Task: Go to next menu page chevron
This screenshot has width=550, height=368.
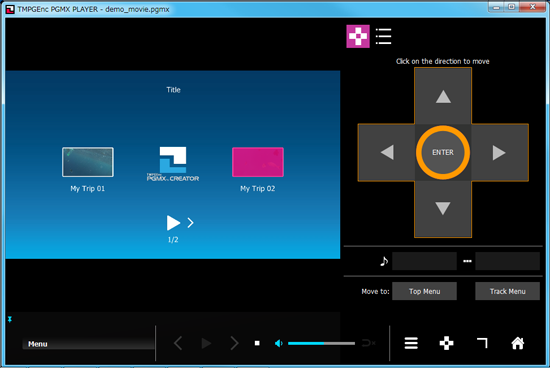Action: click(190, 223)
